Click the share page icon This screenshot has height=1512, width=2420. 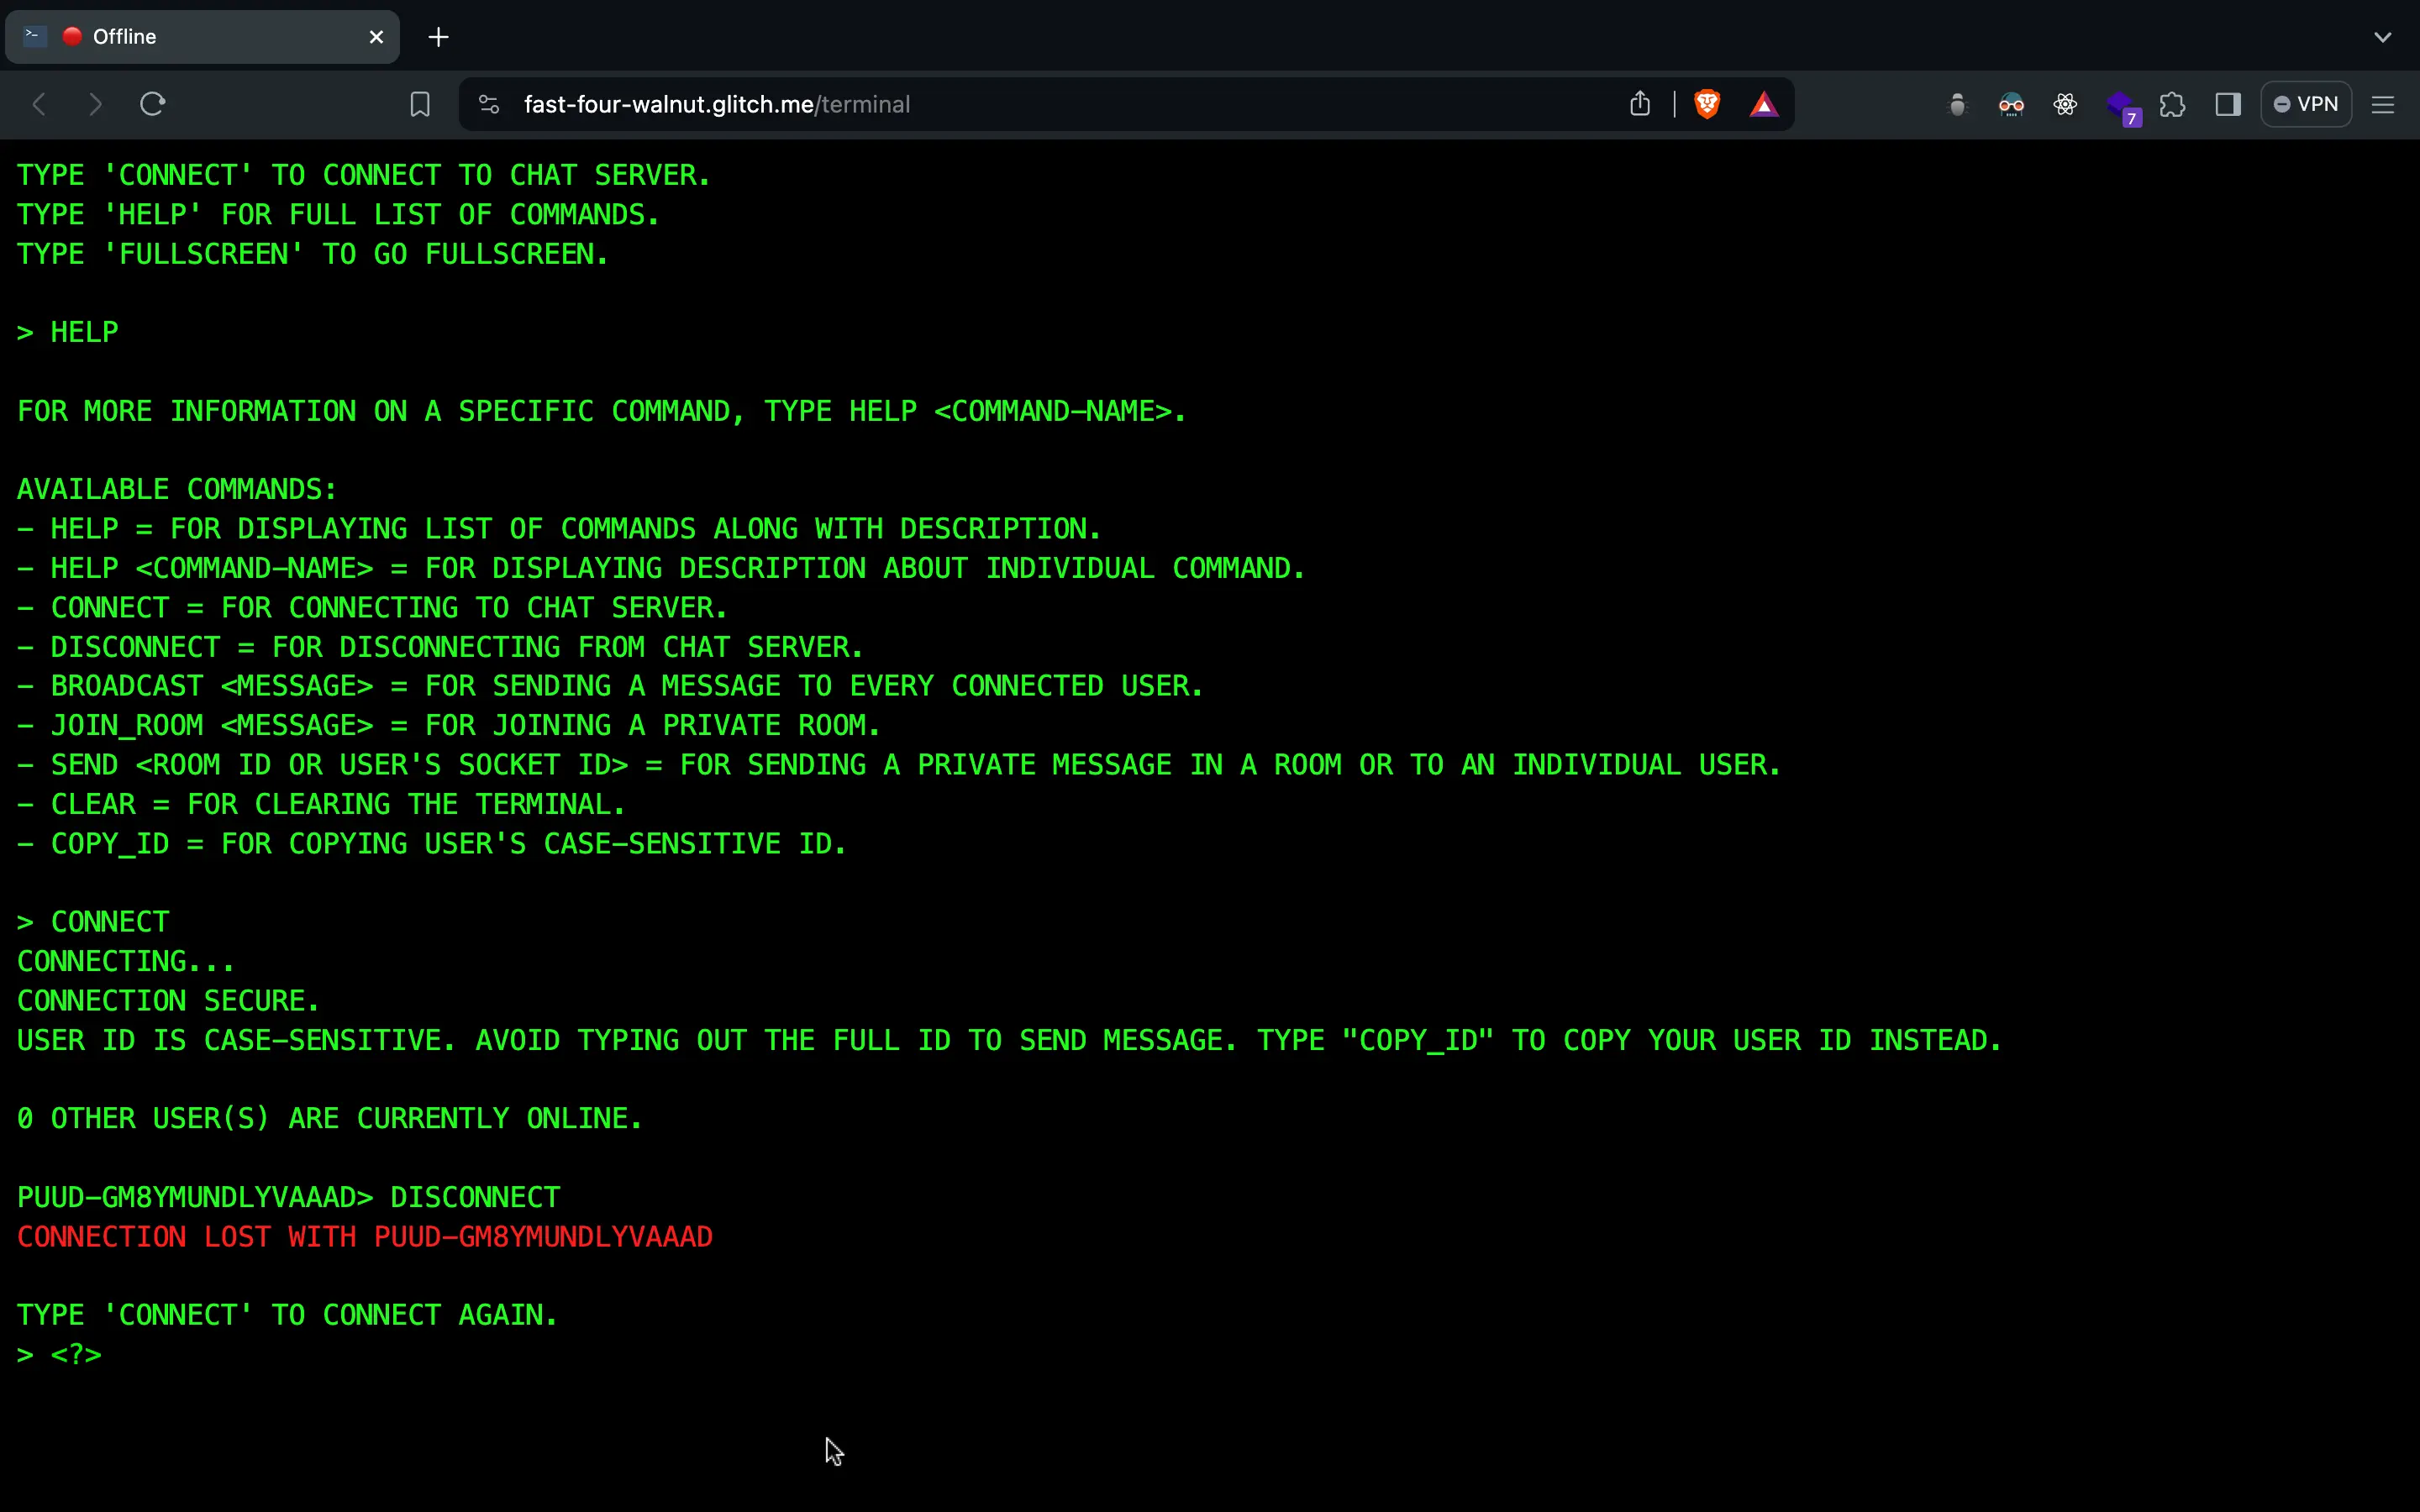pos(1640,103)
